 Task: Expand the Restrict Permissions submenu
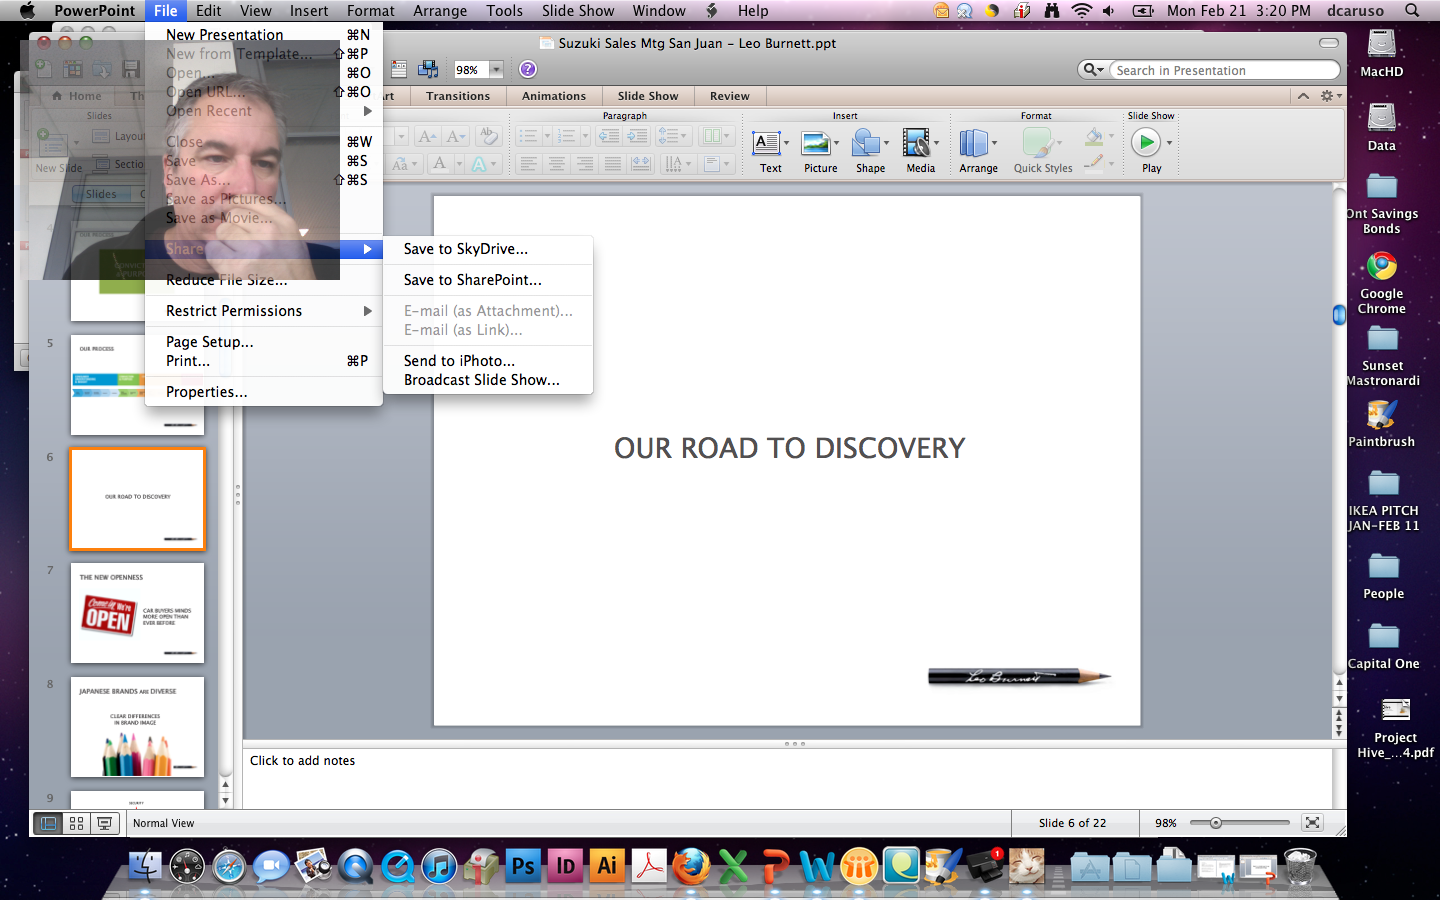(x=264, y=311)
